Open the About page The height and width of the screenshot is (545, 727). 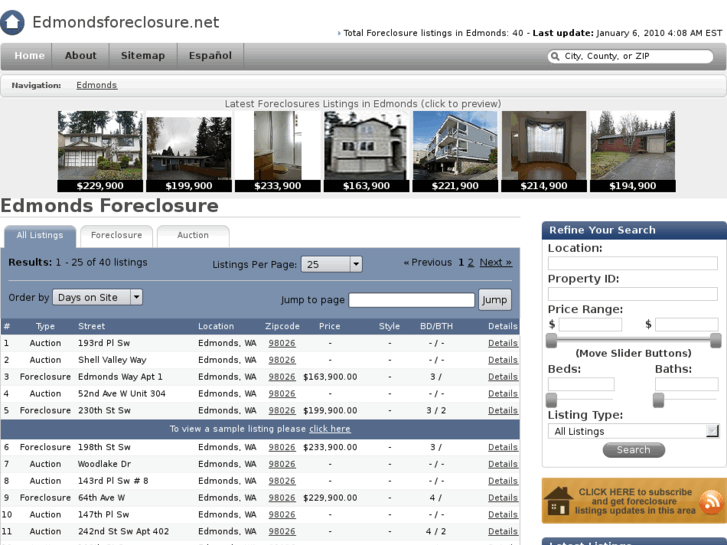(x=81, y=56)
